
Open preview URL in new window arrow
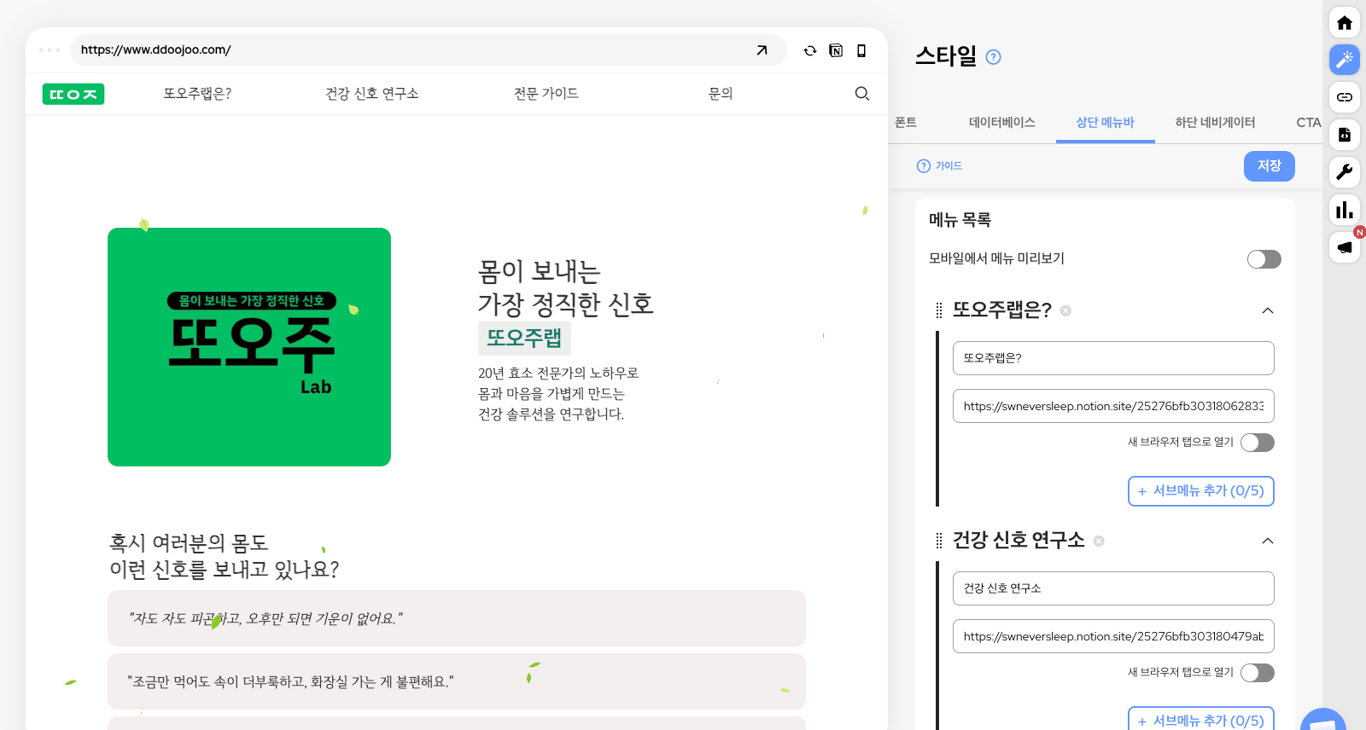[x=762, y=50]
